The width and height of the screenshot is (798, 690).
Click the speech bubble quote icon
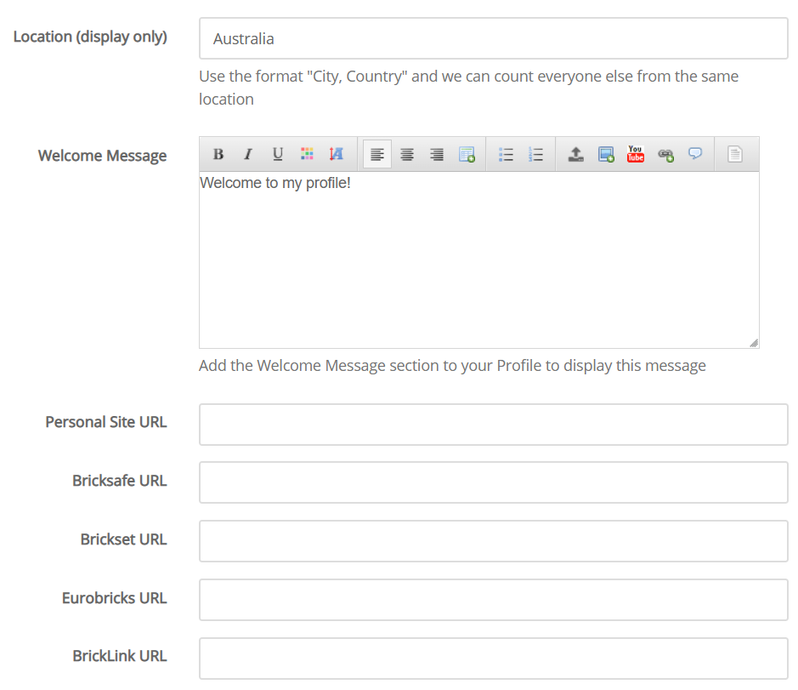click(695, 155)
